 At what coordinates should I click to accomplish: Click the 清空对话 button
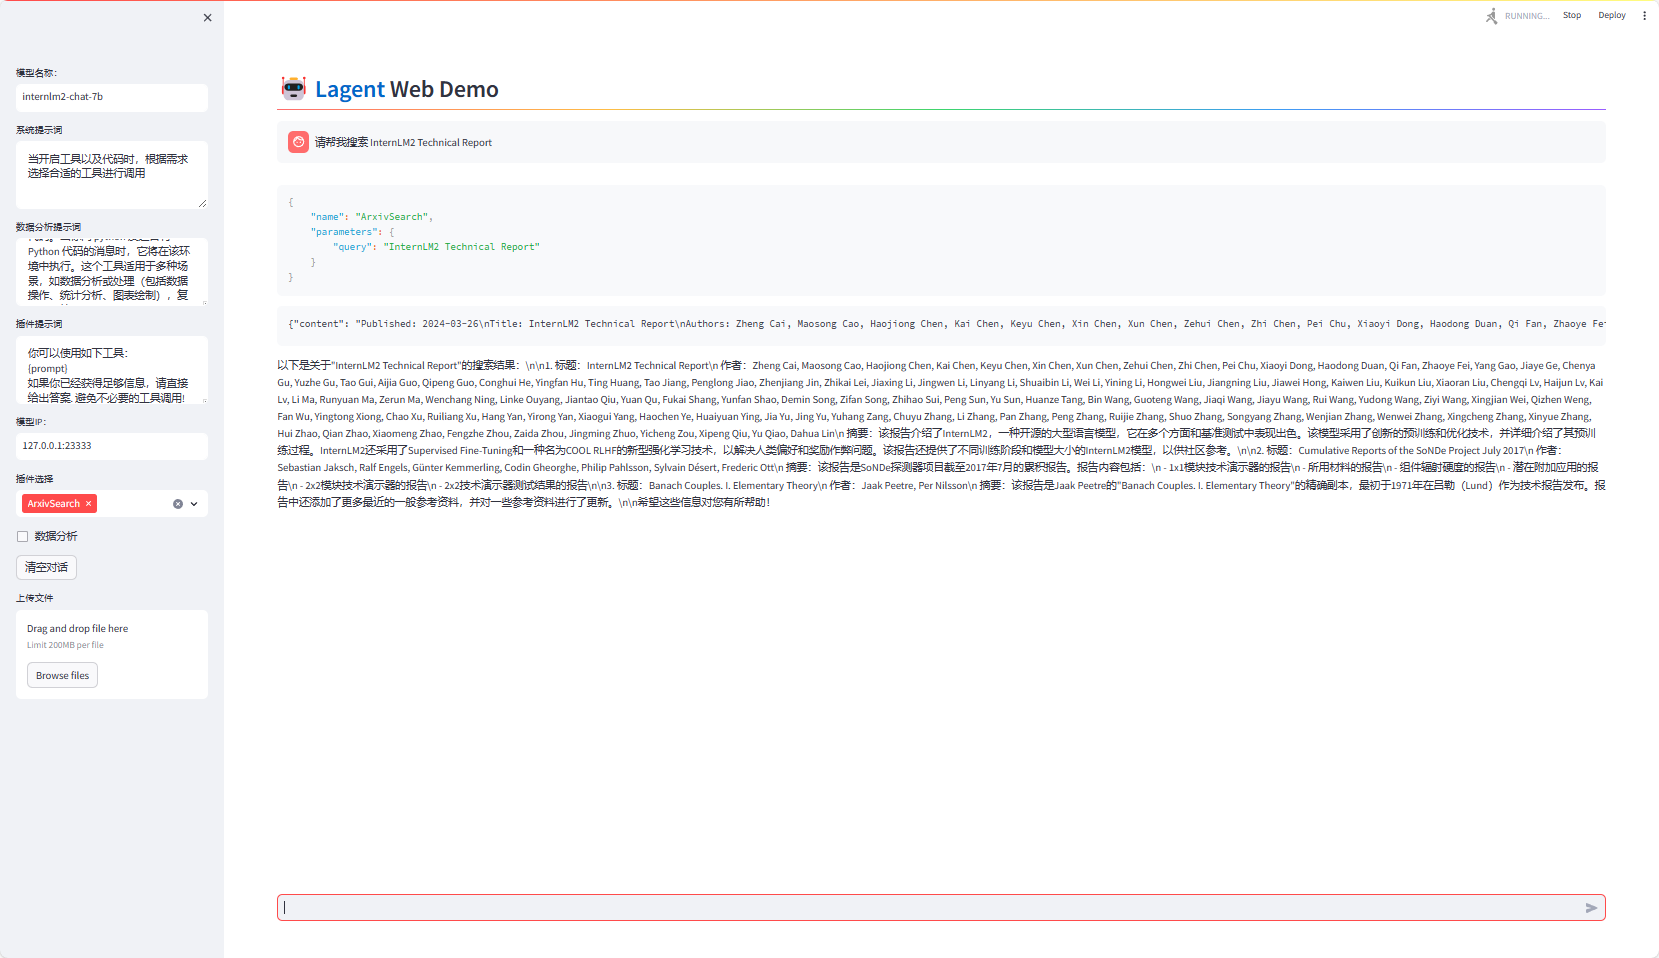[x=46, y=568]
